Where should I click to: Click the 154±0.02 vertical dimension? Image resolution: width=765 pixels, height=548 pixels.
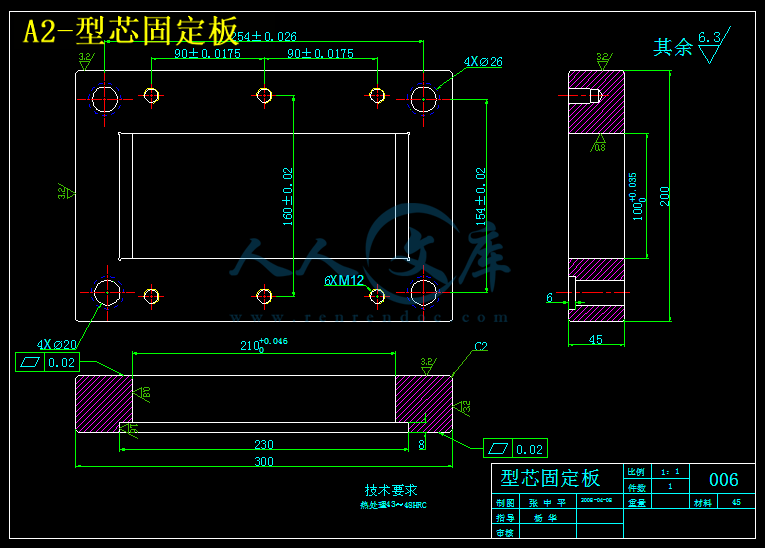coord(481,197)
